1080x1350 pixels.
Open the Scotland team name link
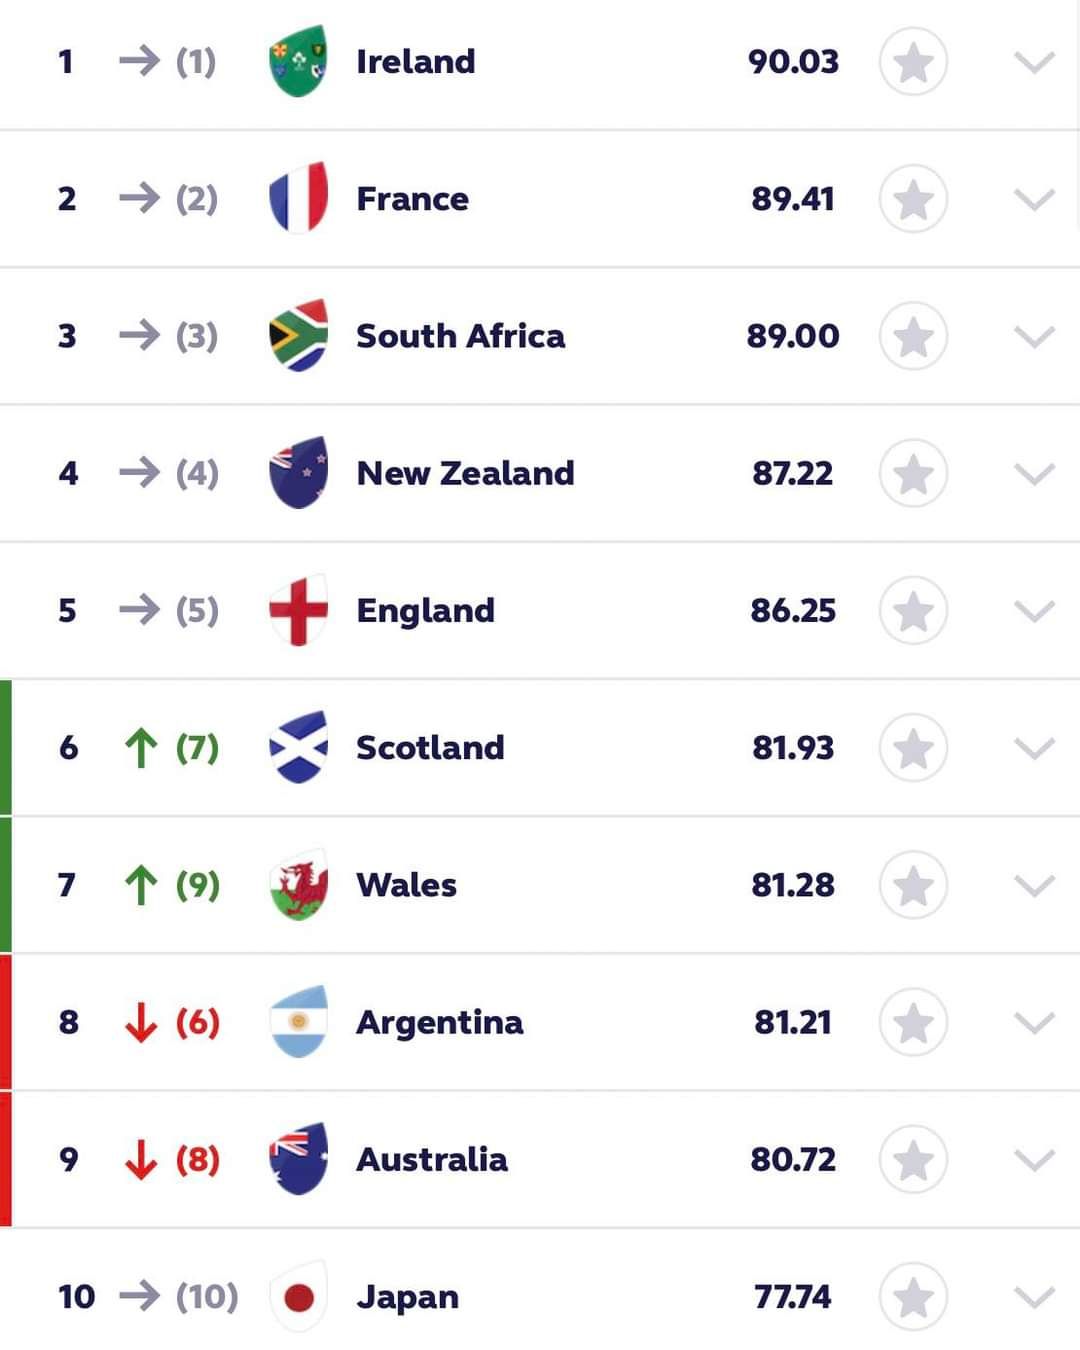point(430,747)
